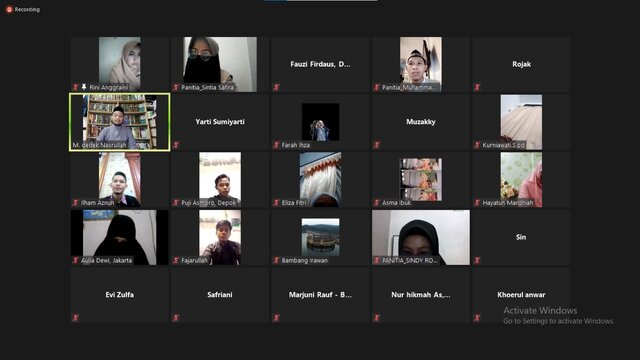Click the red Recording indicator icon

click(9, 9)
